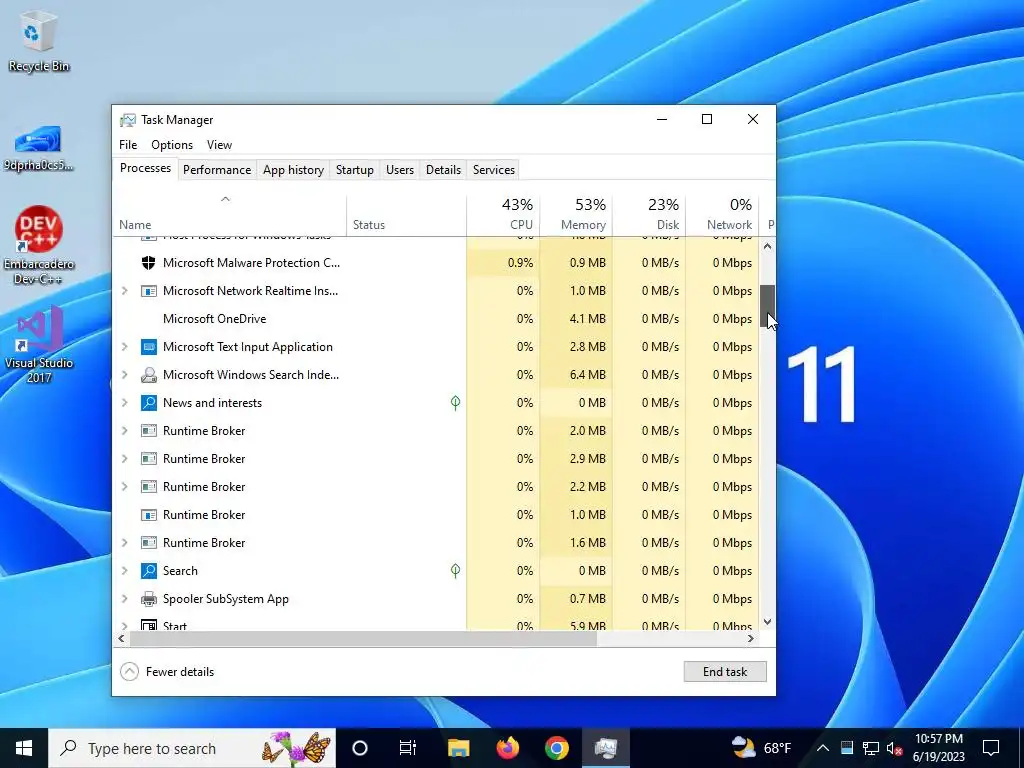This screenshot has height=768, width=1024.
Task: Click the News and interests magnifier icon
Action: point(149,403)
